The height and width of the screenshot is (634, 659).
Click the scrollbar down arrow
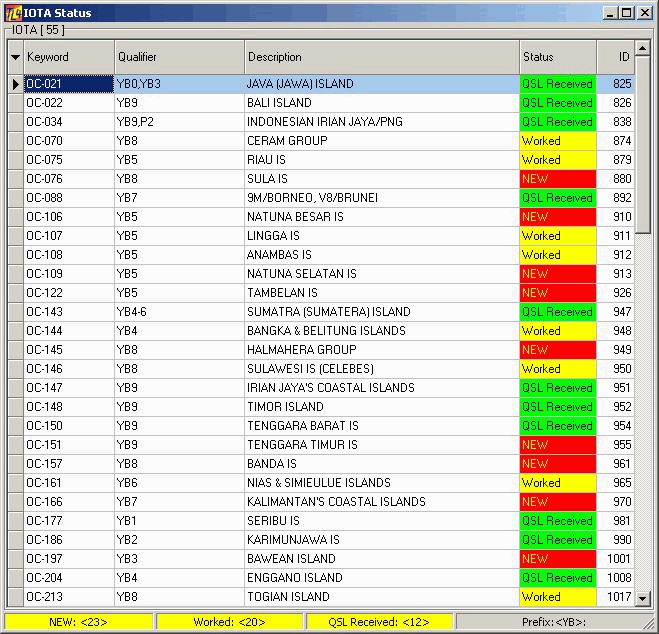(642, 598)
